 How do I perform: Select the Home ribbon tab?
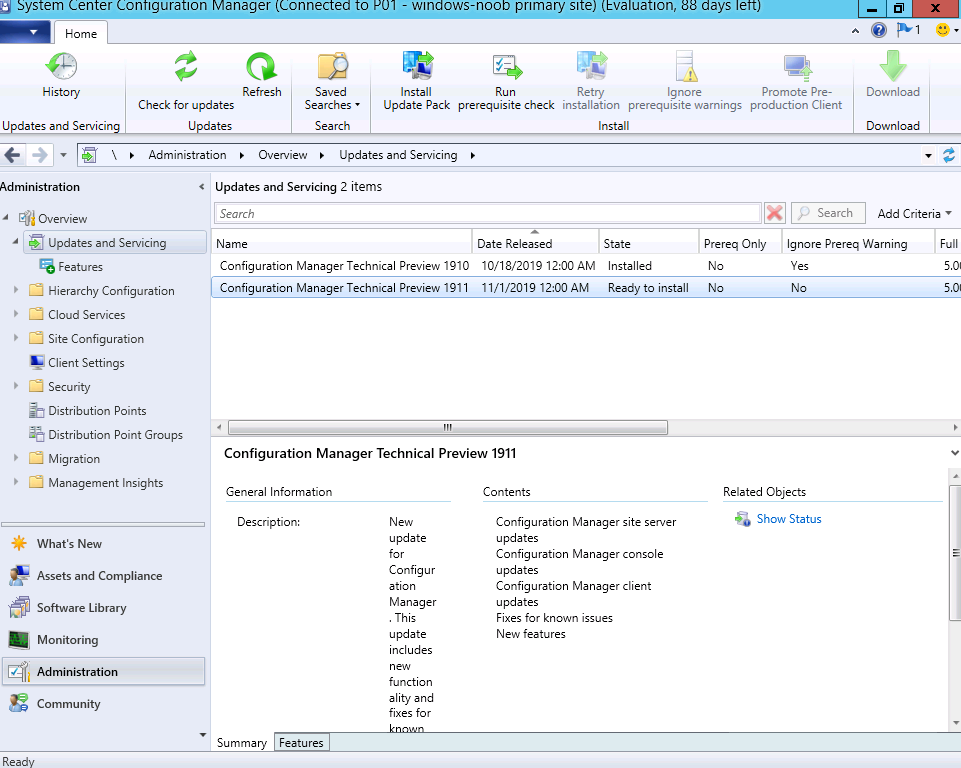81,33
